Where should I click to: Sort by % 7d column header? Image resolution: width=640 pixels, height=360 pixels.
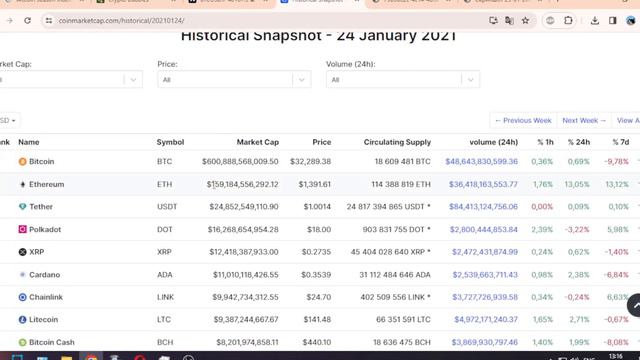point(620,142)
